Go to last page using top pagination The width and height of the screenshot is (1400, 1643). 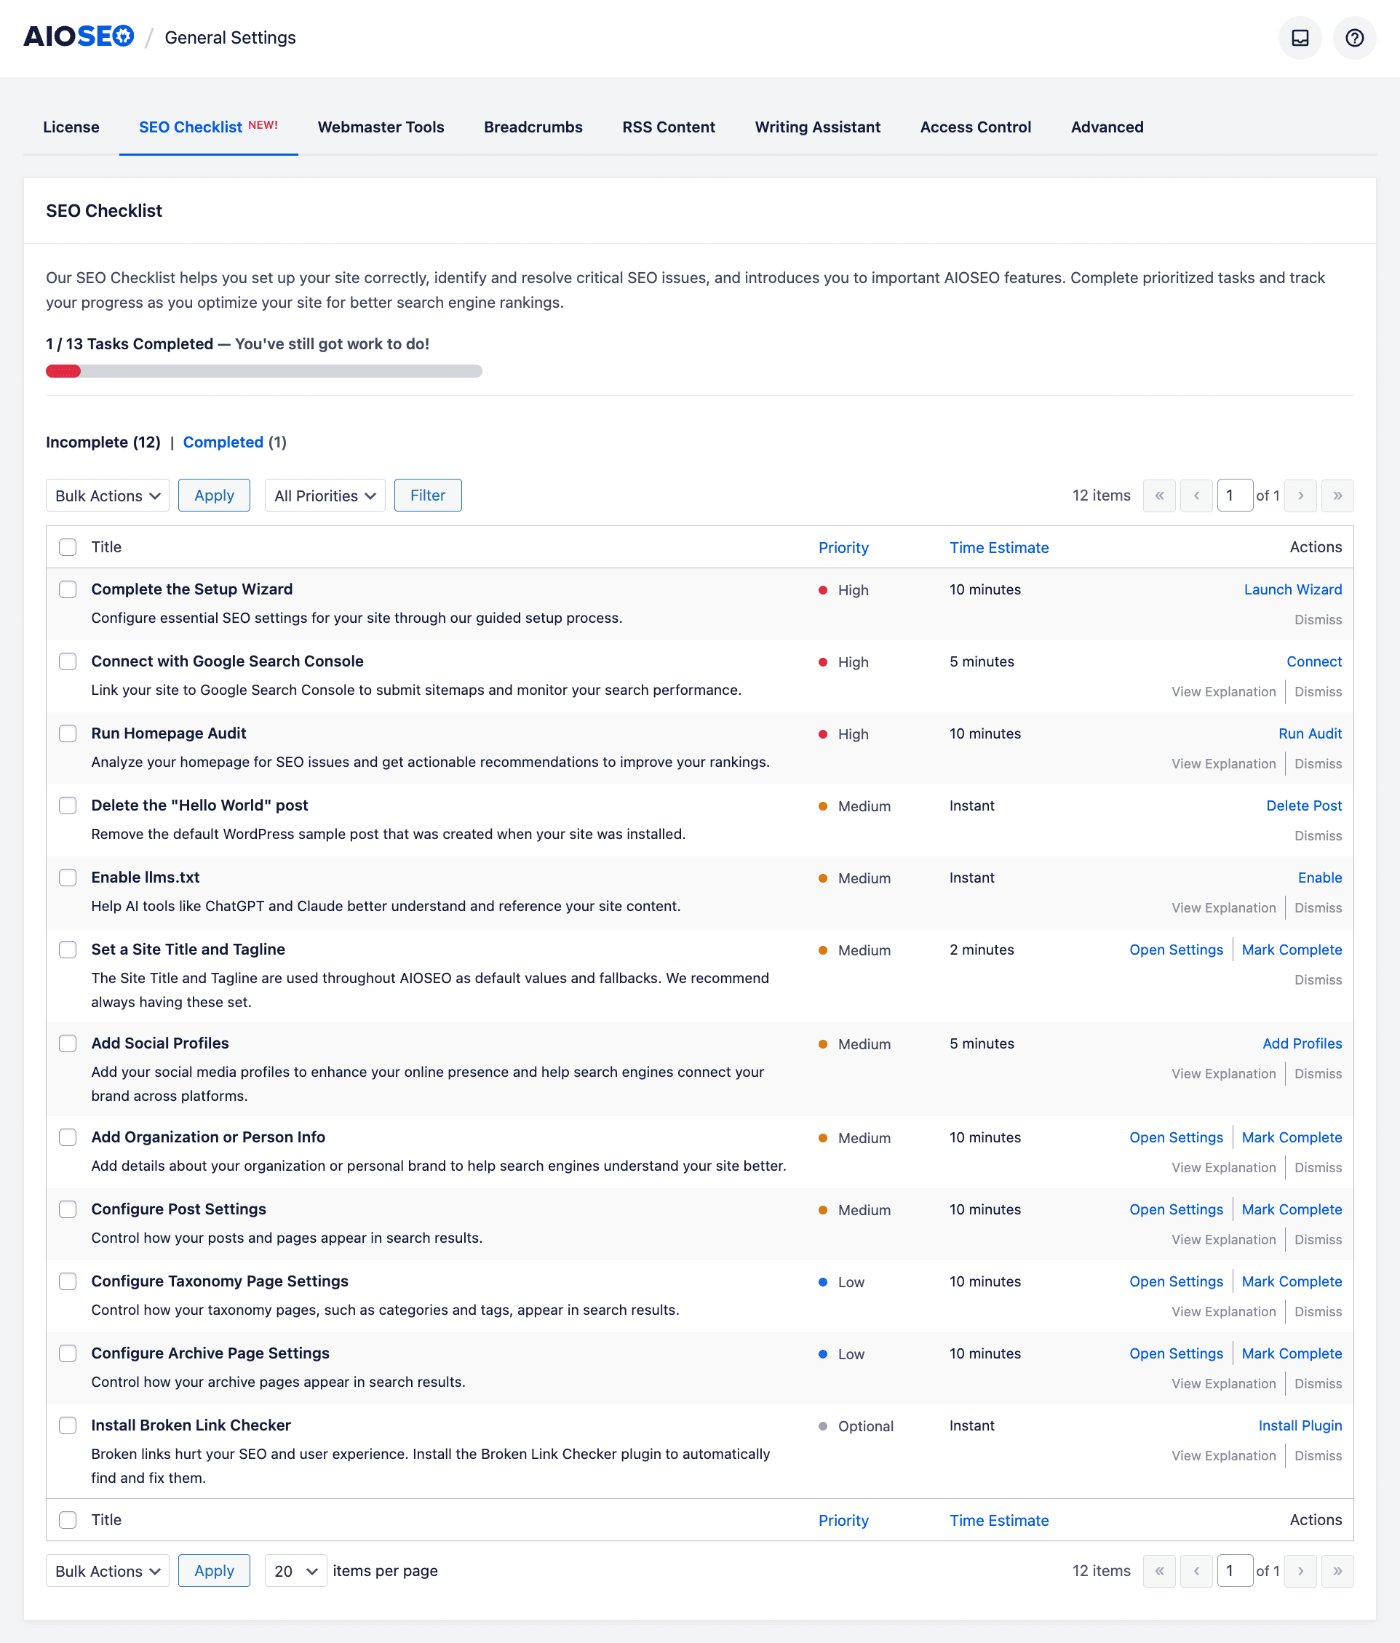[1338, 496]
